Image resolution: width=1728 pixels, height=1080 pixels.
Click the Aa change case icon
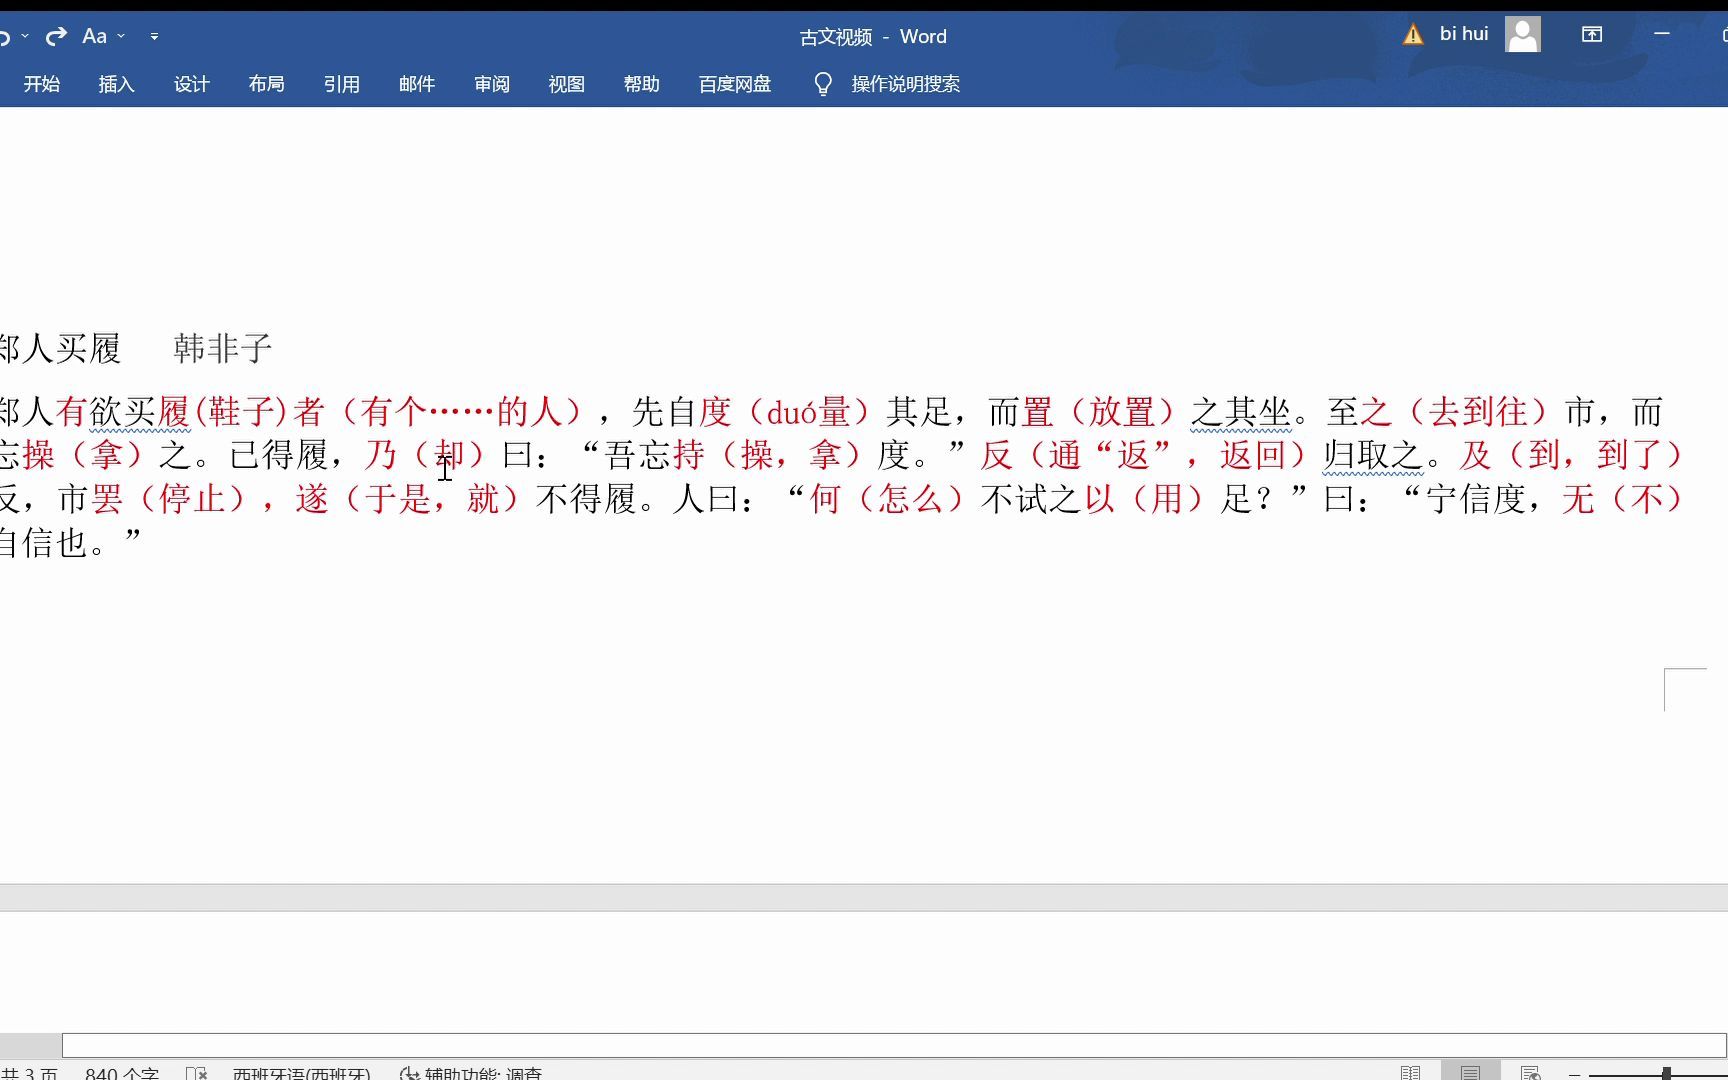(94, 36)
